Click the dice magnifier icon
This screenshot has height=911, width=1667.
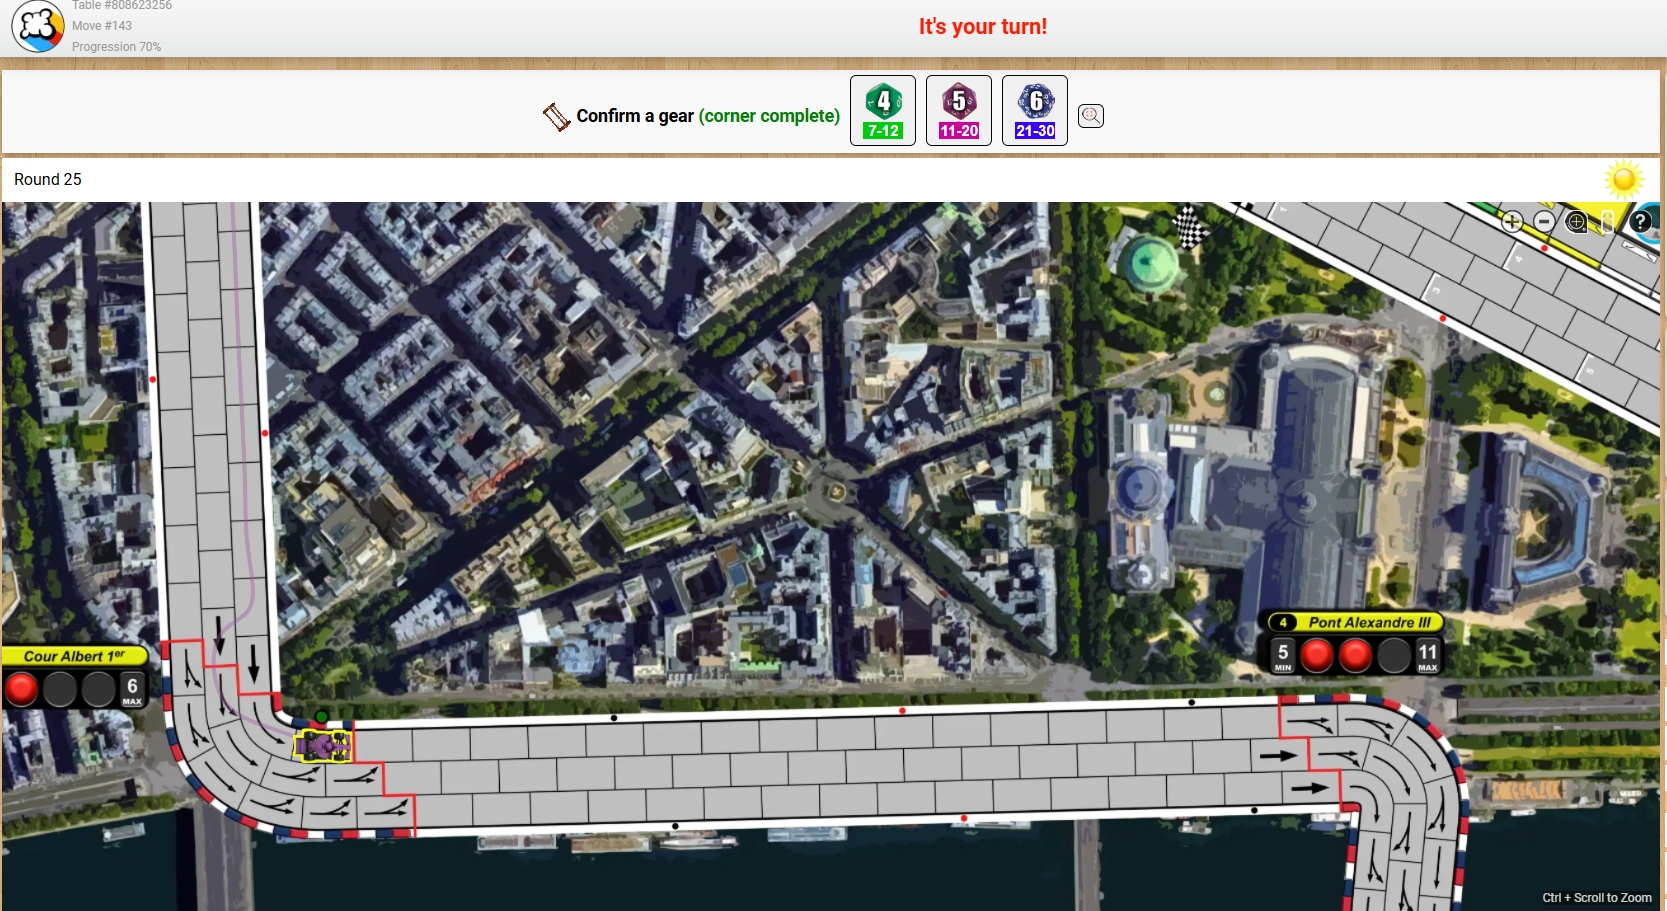click(x=1091, y=116)
